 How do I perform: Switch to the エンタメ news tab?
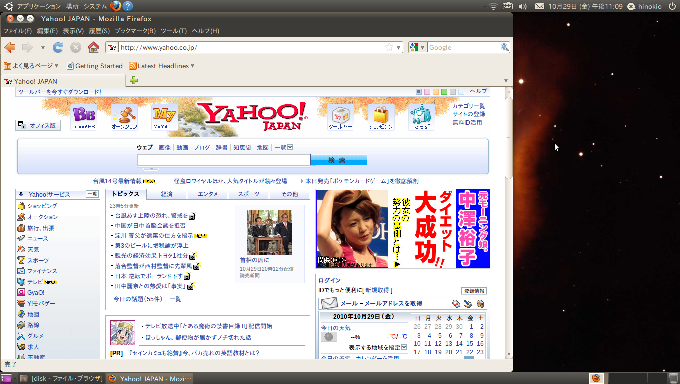(x=208, y=194)
